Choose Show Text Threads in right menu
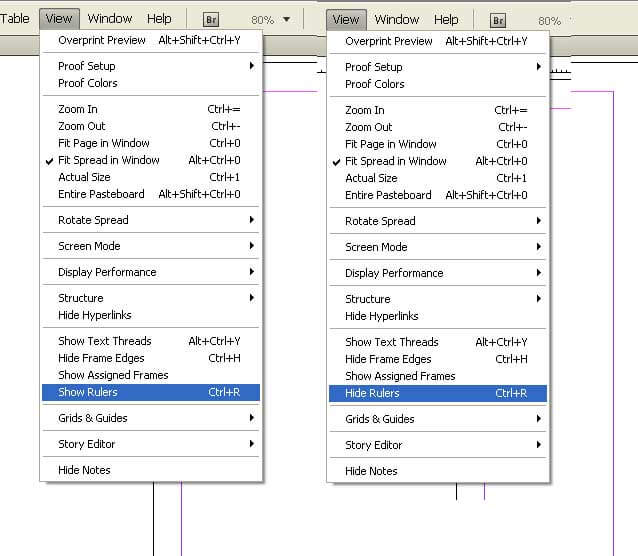This screenshot has width=638, height=556. pos(438,342)
